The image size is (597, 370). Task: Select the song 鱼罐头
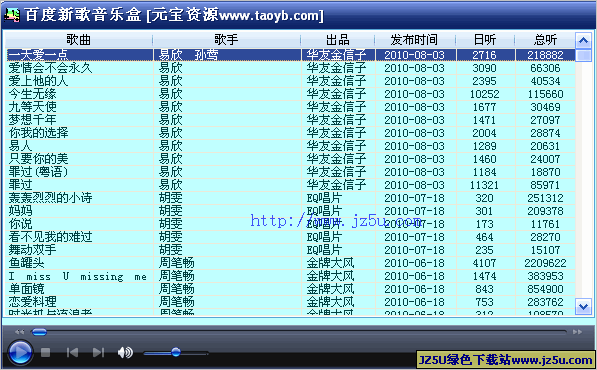(26, 263)
